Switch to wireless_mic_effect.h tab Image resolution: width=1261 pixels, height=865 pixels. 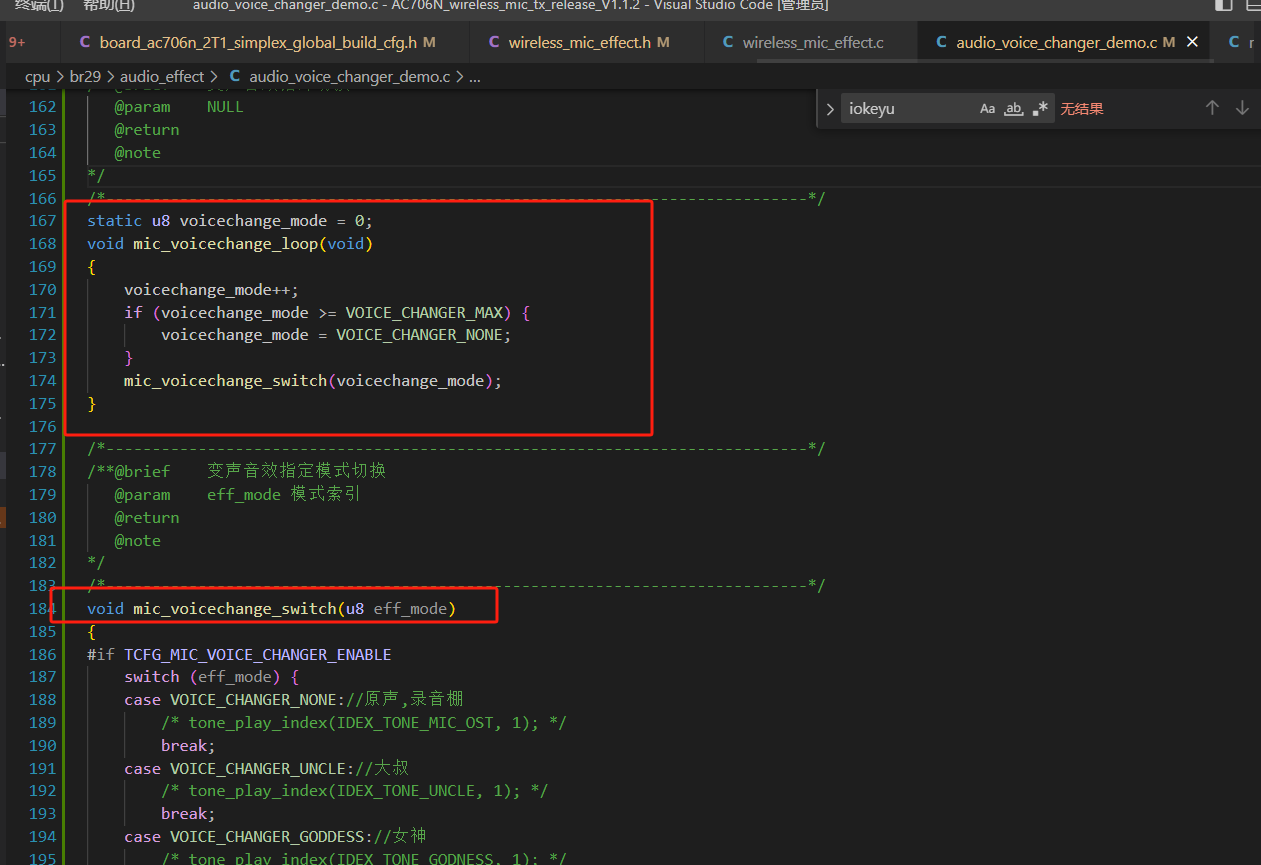pyautogui.click(x=578, y=42)
